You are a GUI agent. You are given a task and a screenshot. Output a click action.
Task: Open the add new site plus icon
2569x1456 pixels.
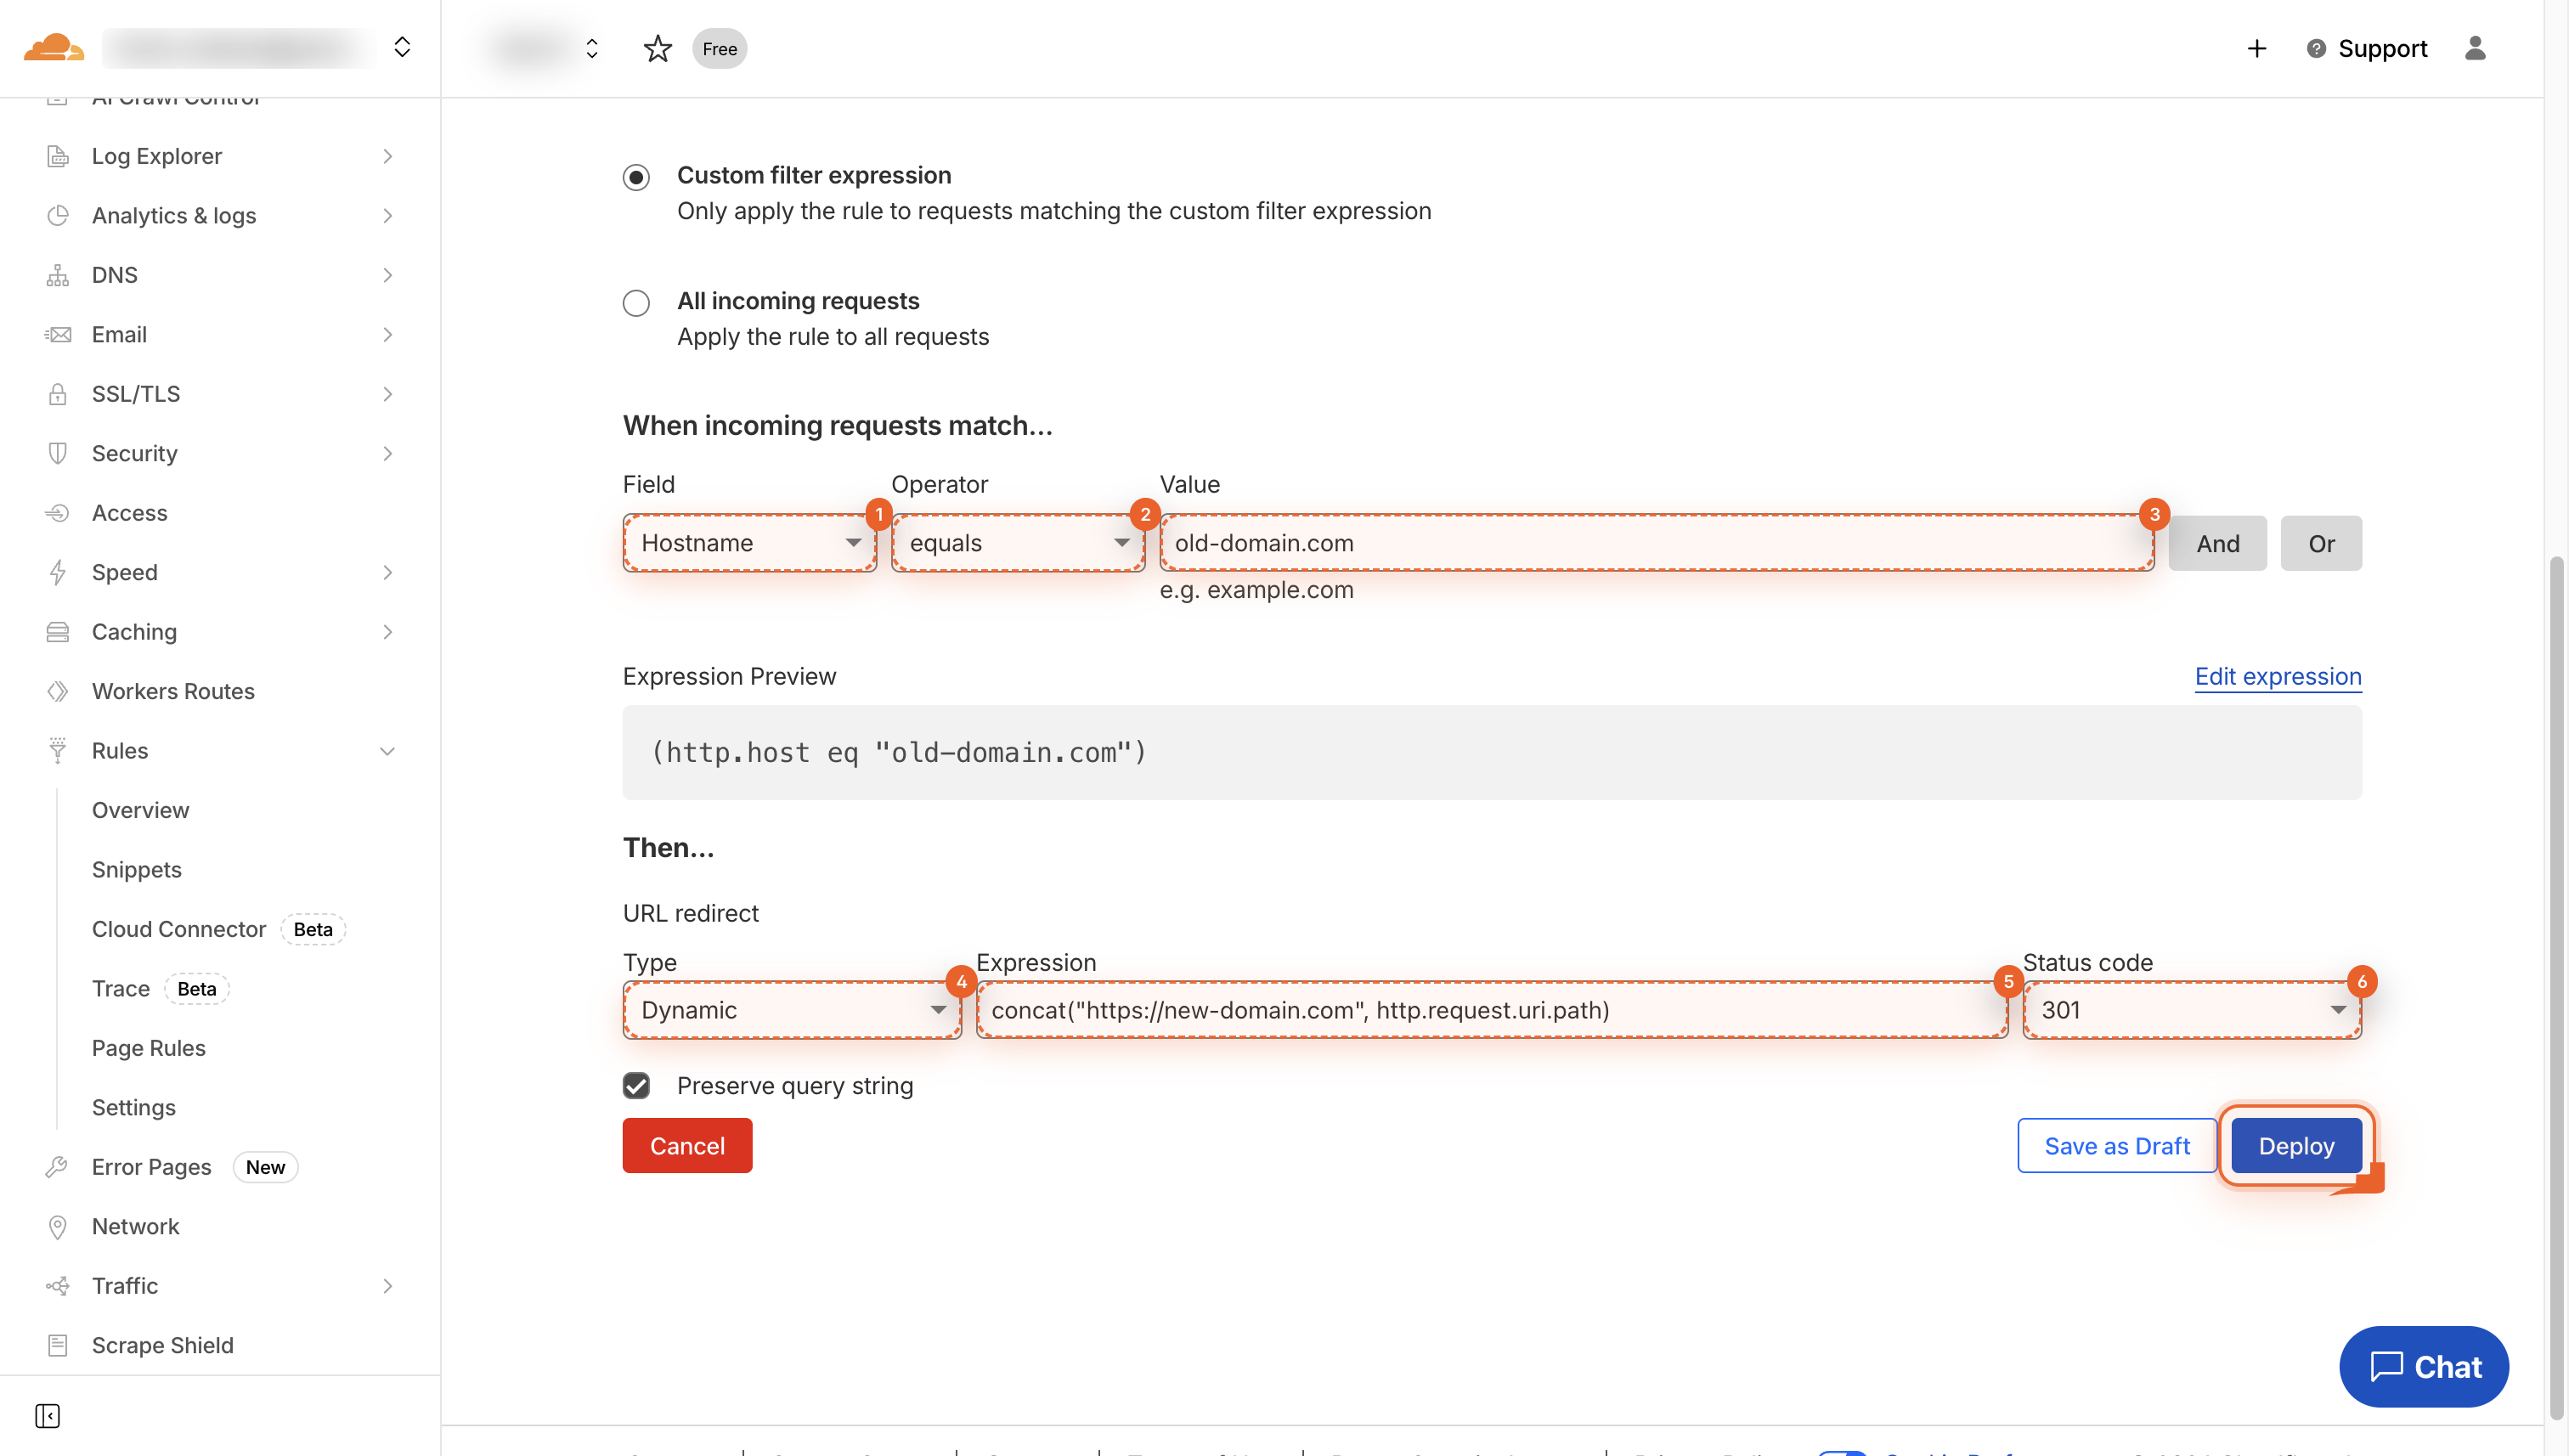pyautogui.click(x=2256, y=48)
